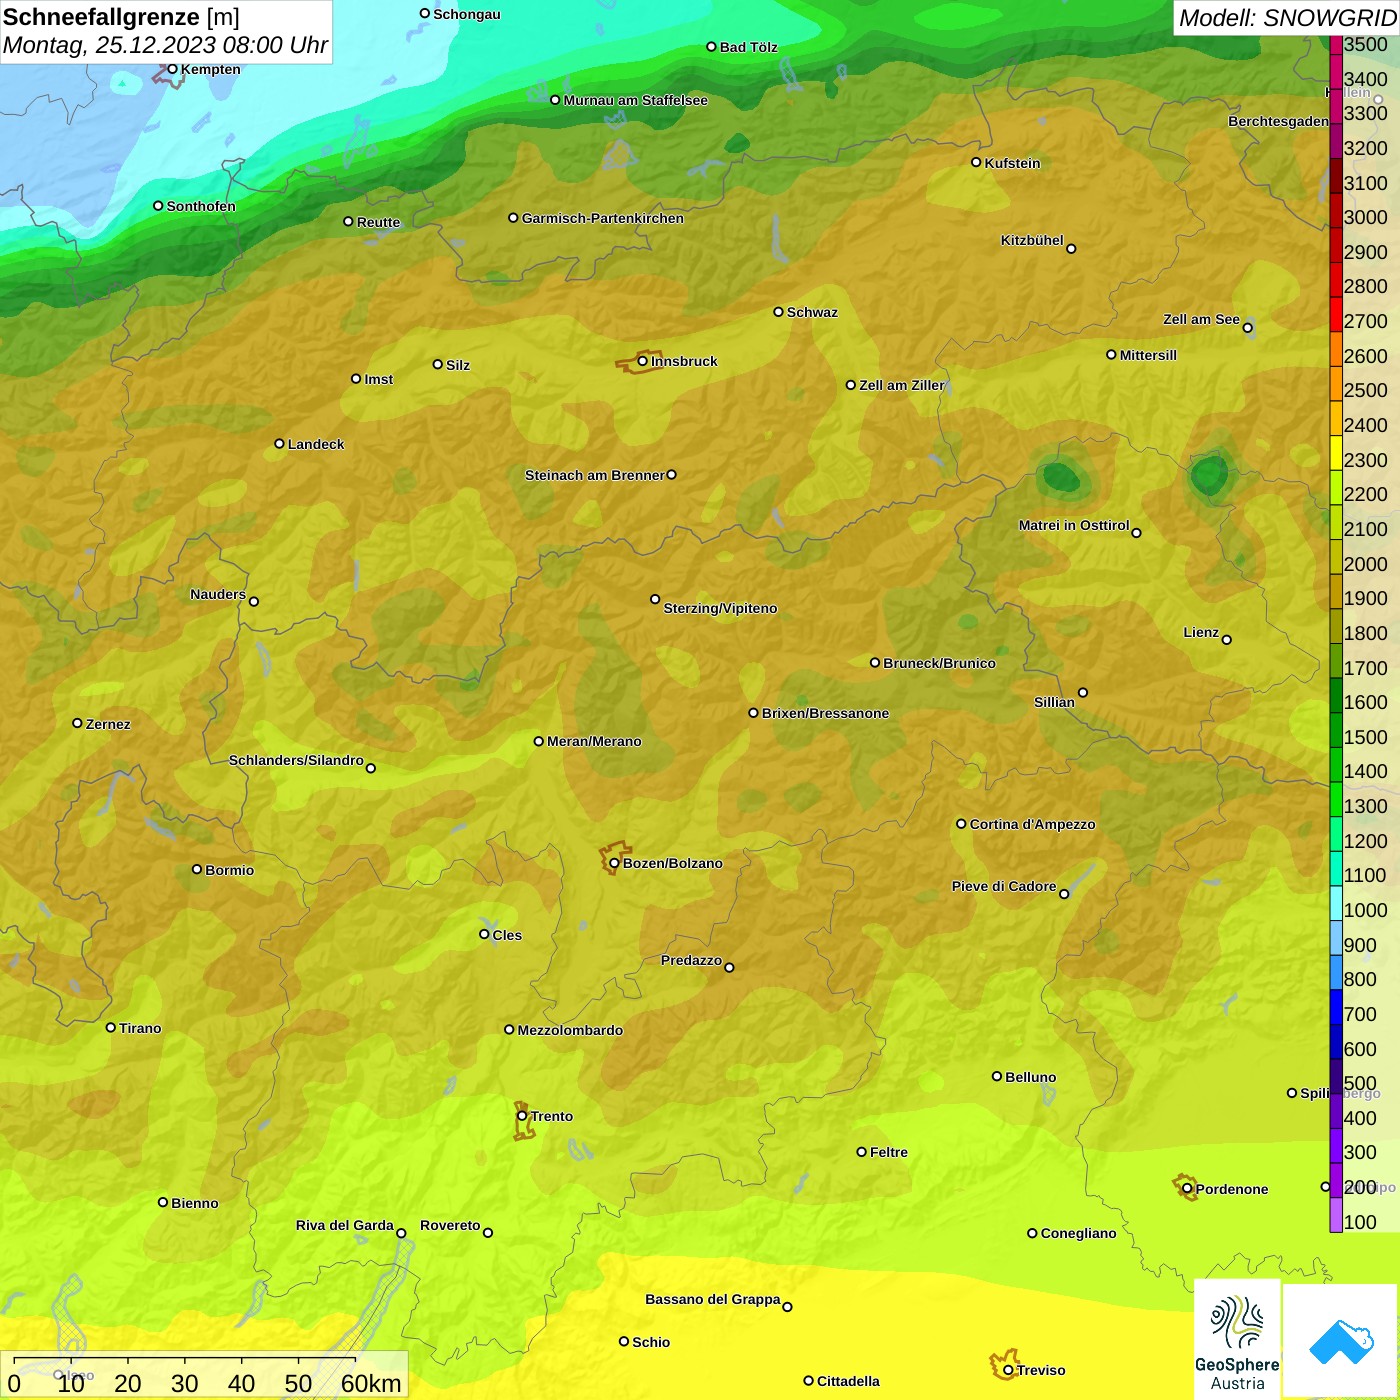Select the date 'Montag, 25.12.2023 08:00 Uhr'
The height and width of the screenshot is (1400, 1400).
(165, 45)
